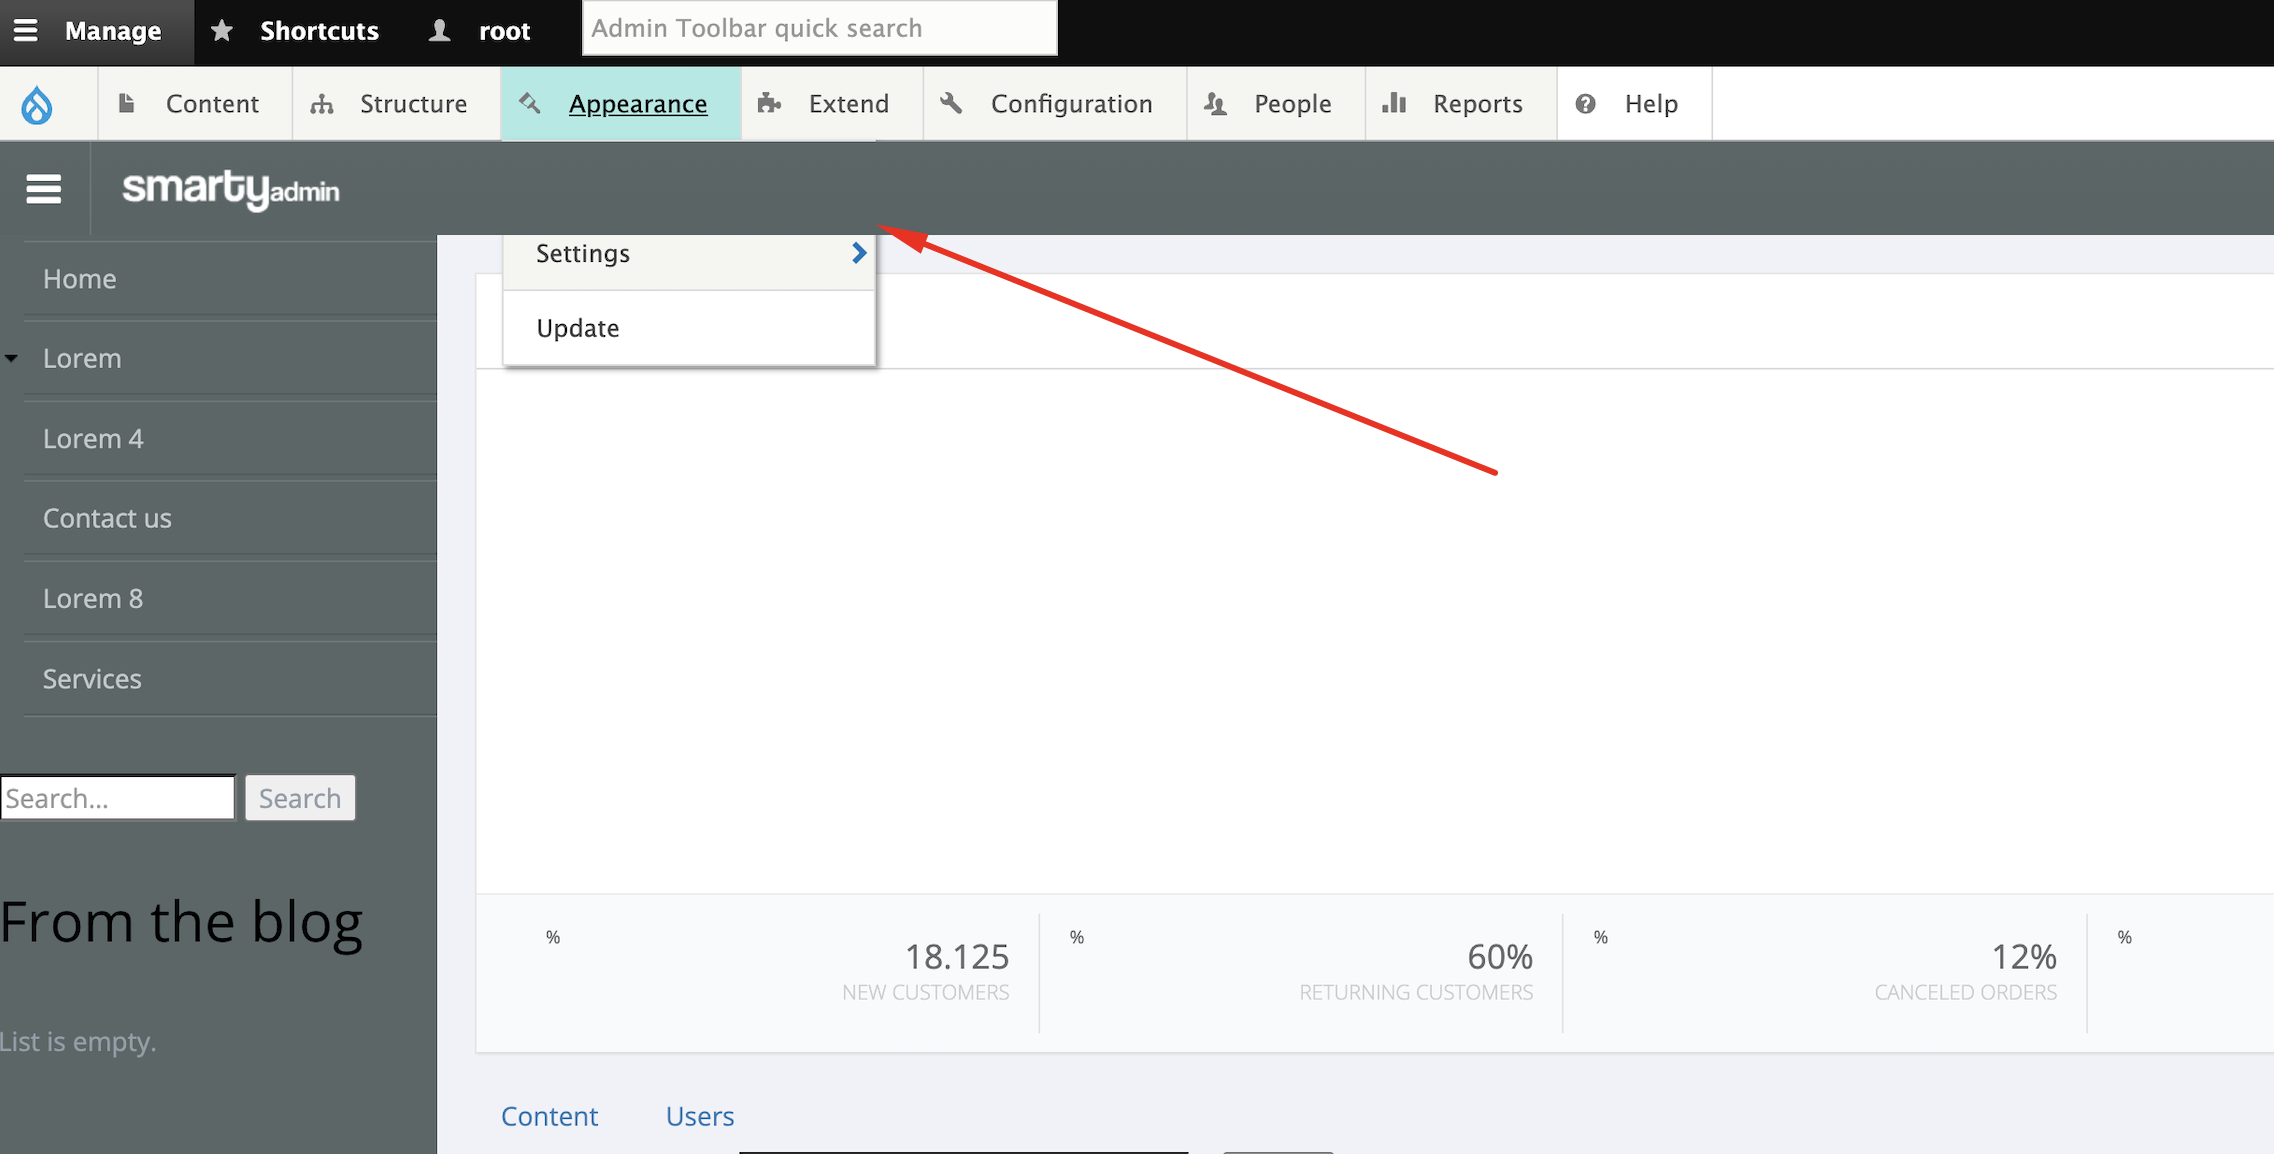The height and width of the screenshot is (1154, 2274).
Task: Select the Update menu item
Action: (x=577, y=327)
